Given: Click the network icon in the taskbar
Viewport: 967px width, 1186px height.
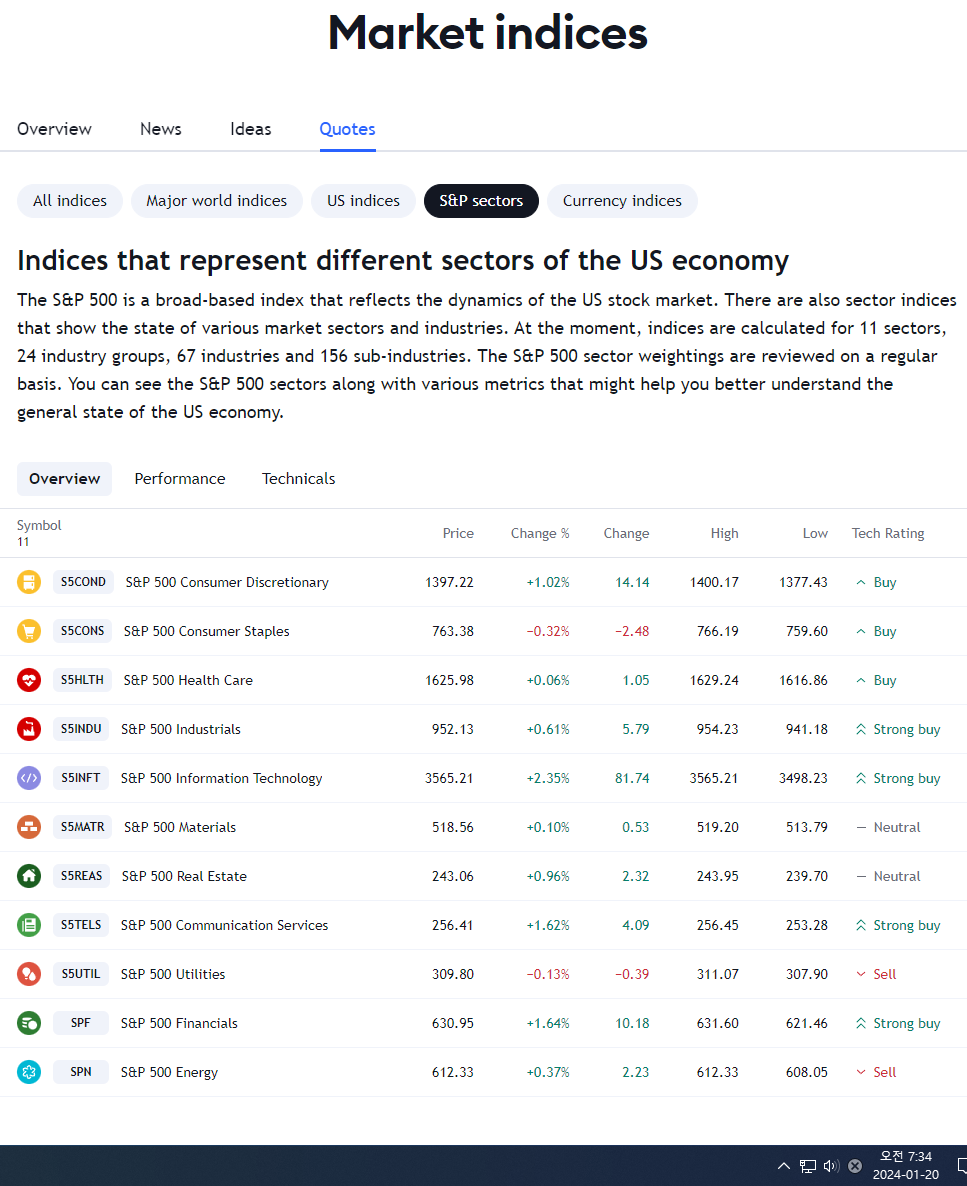Looking at the screenshot, I should (x=808, y=1166).
